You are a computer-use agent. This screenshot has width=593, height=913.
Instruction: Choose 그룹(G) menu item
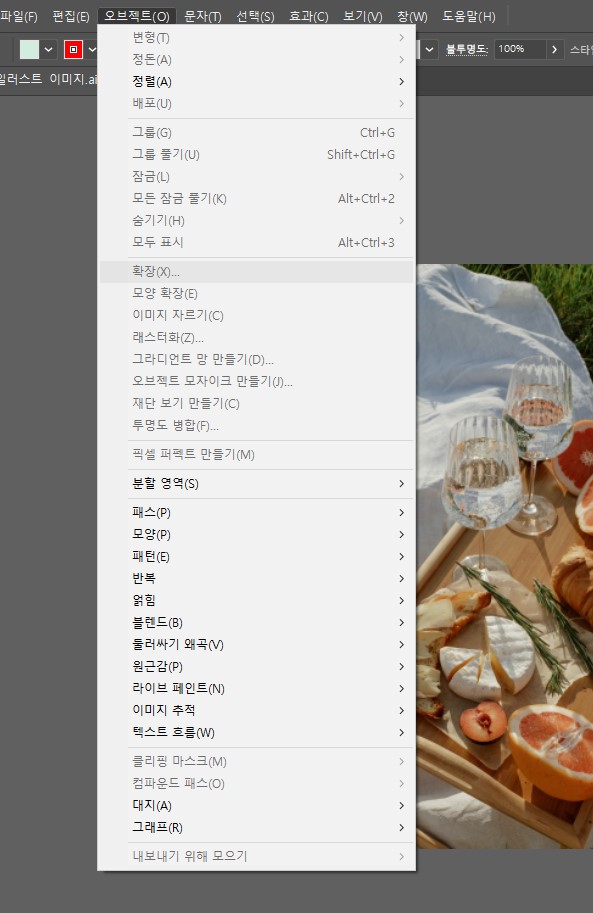click(256, 133)
